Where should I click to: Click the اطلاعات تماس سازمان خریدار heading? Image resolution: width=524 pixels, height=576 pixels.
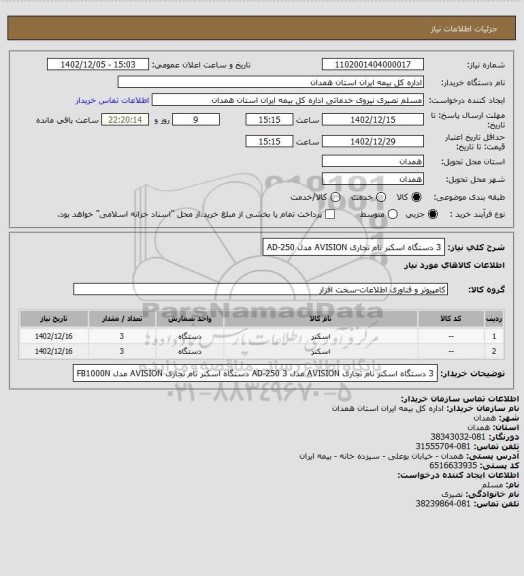(460, 399)
